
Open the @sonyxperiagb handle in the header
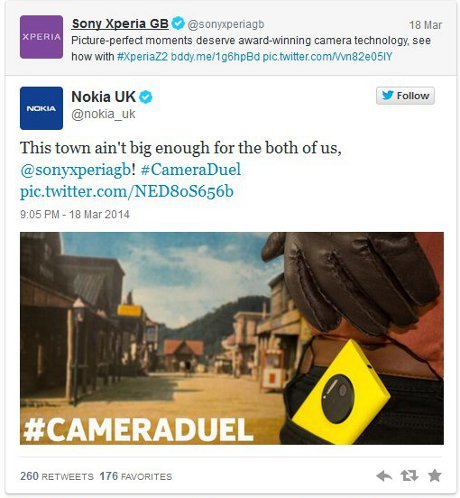226,24
